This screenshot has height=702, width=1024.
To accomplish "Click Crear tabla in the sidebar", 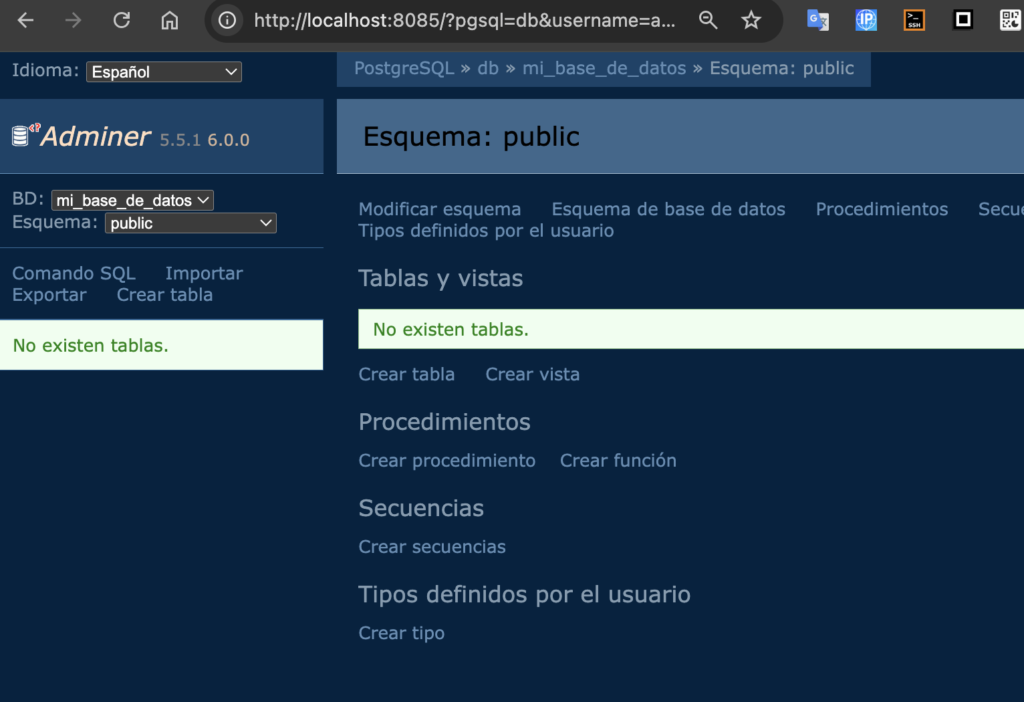I will point(165,295).
